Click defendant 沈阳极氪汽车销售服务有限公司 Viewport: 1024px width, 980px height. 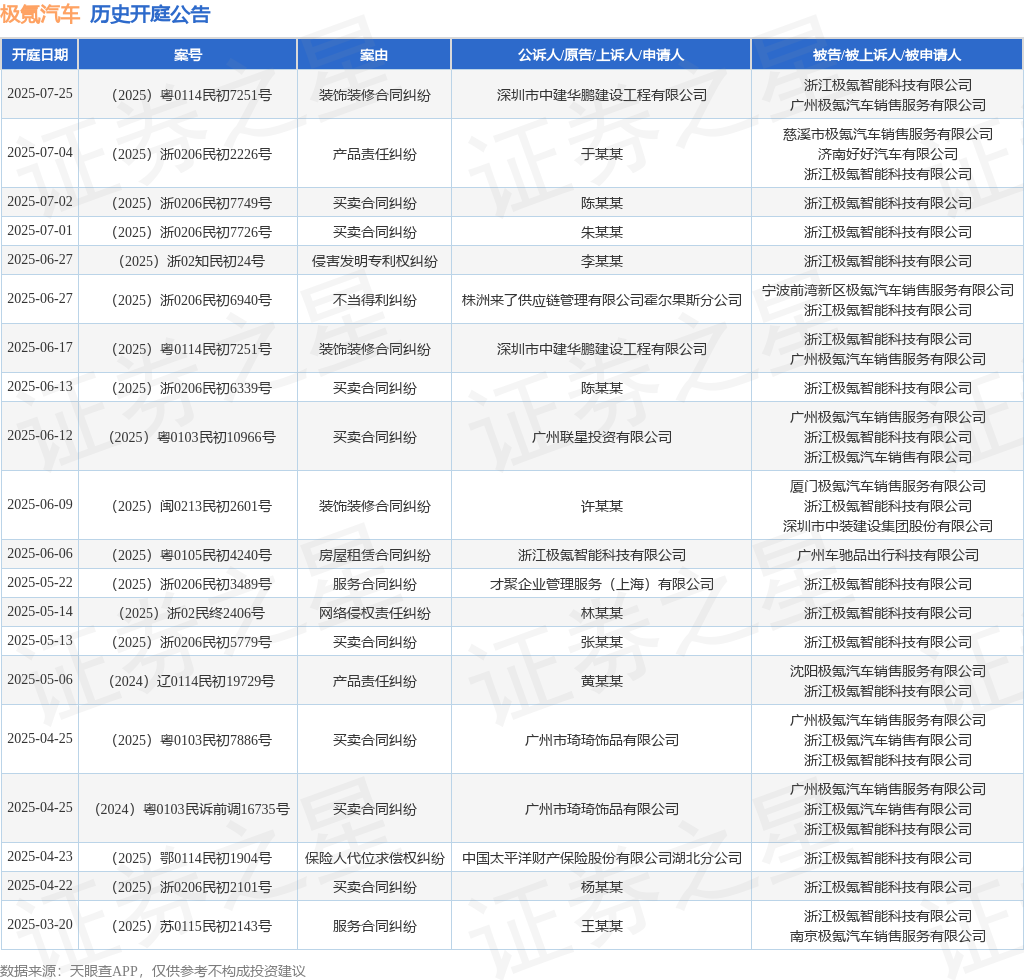point(888,671)
